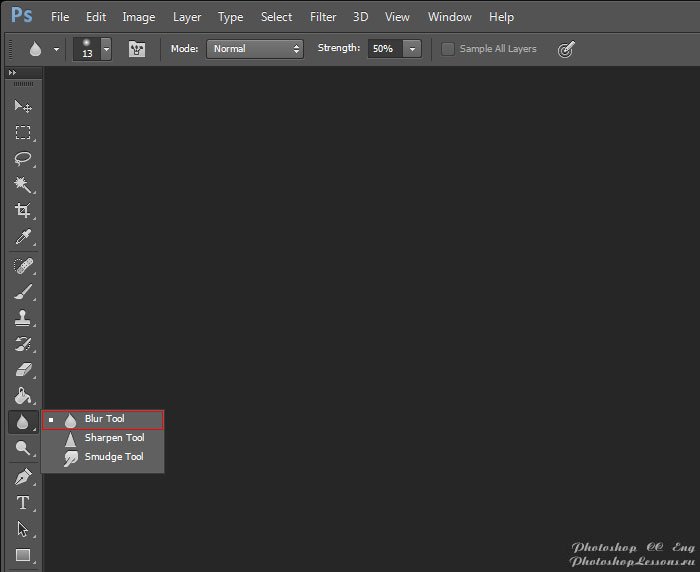
Task: Choose Sharpen Tool from the flyout
Action: [x=114, y=438]
